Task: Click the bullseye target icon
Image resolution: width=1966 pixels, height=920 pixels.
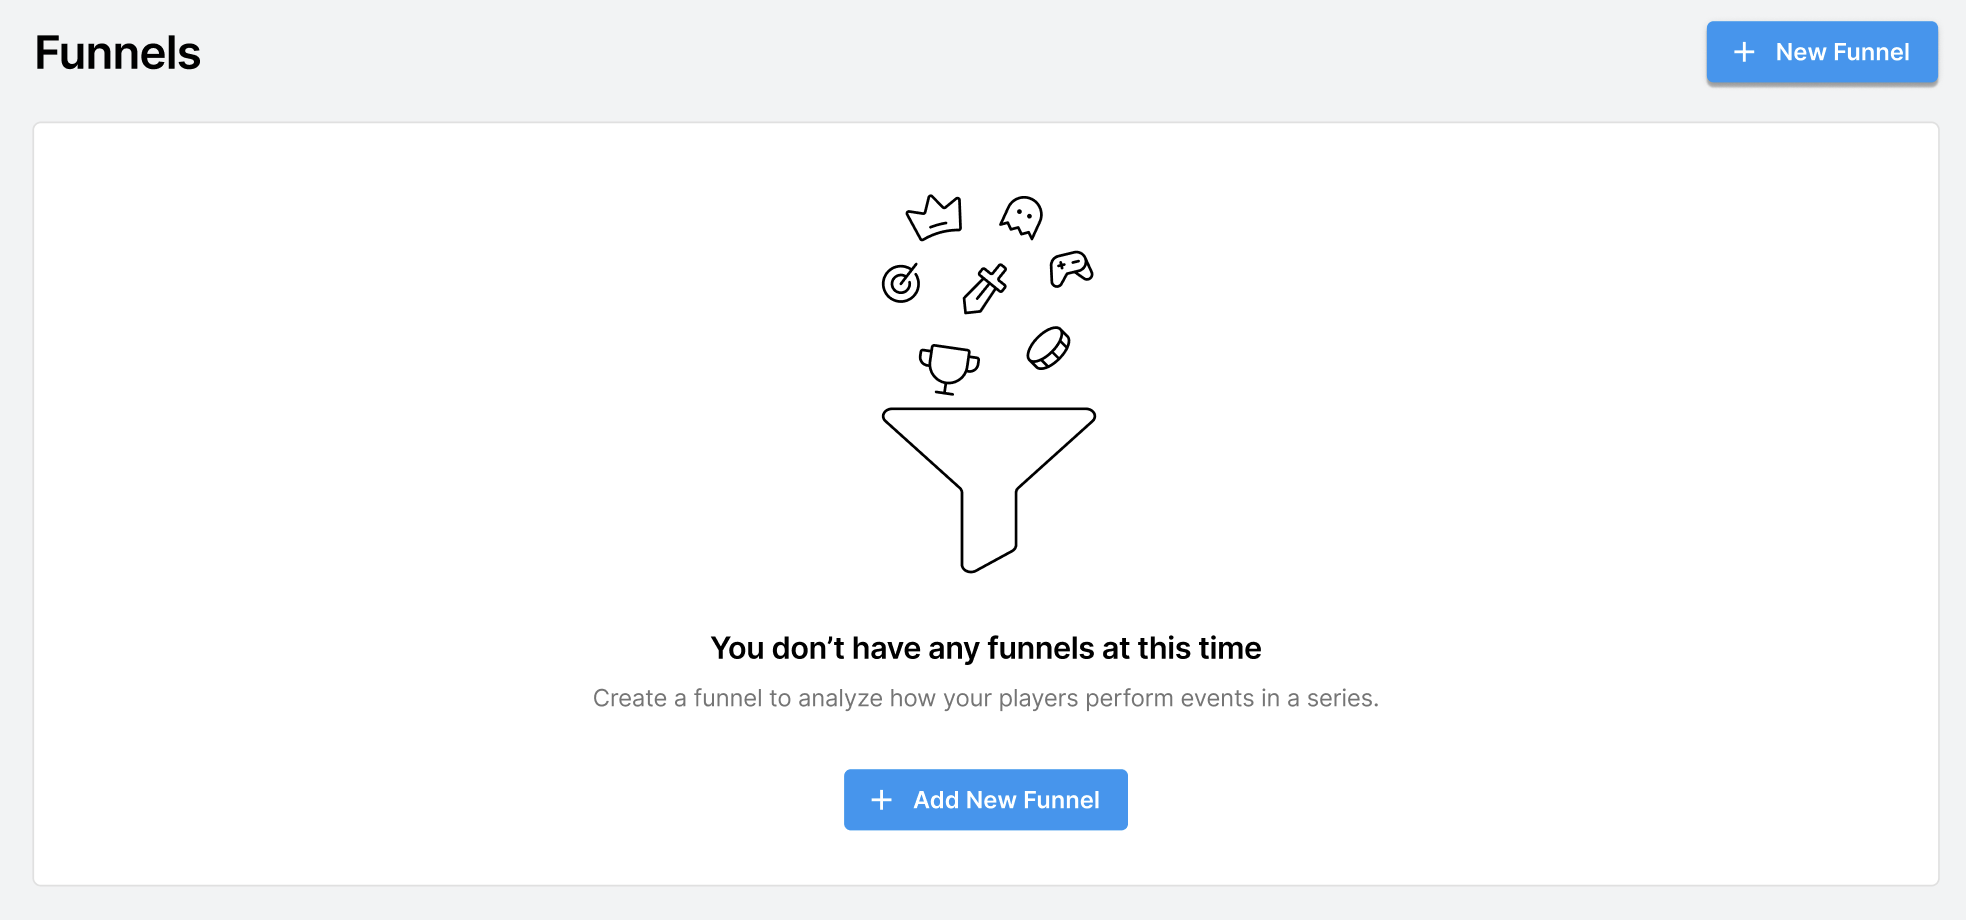Action: point(901,283)
